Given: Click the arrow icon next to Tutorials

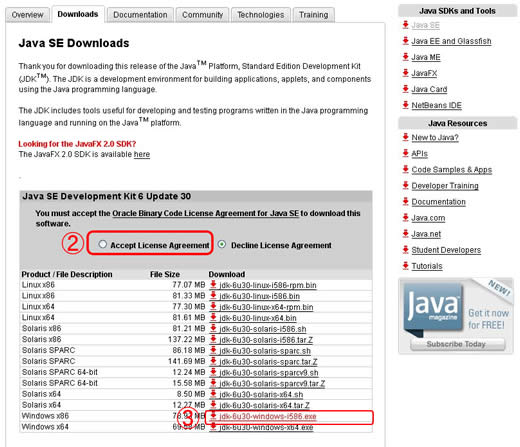Looking at the screenshot, I should click(x=406, y=266).
